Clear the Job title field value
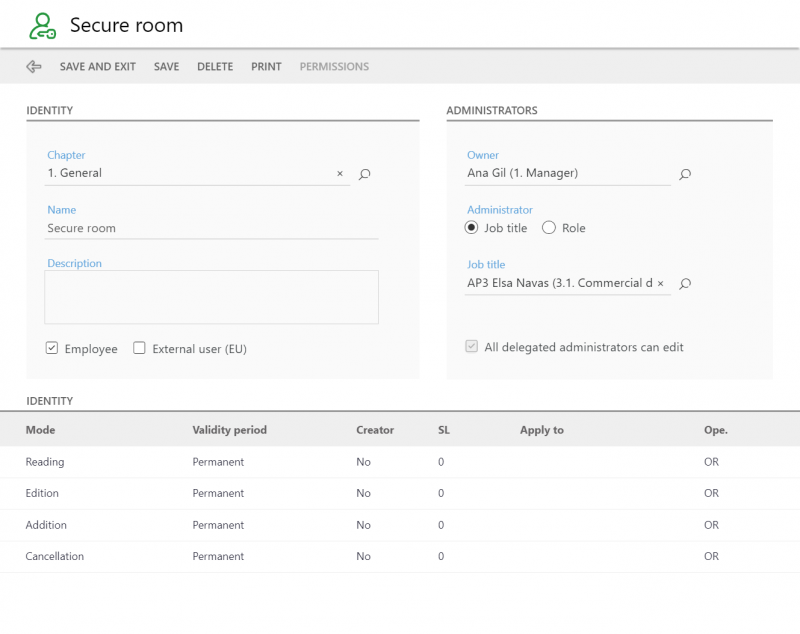This screenshot has height=634, width=800. pyautogui.click(x=660, y=283)
